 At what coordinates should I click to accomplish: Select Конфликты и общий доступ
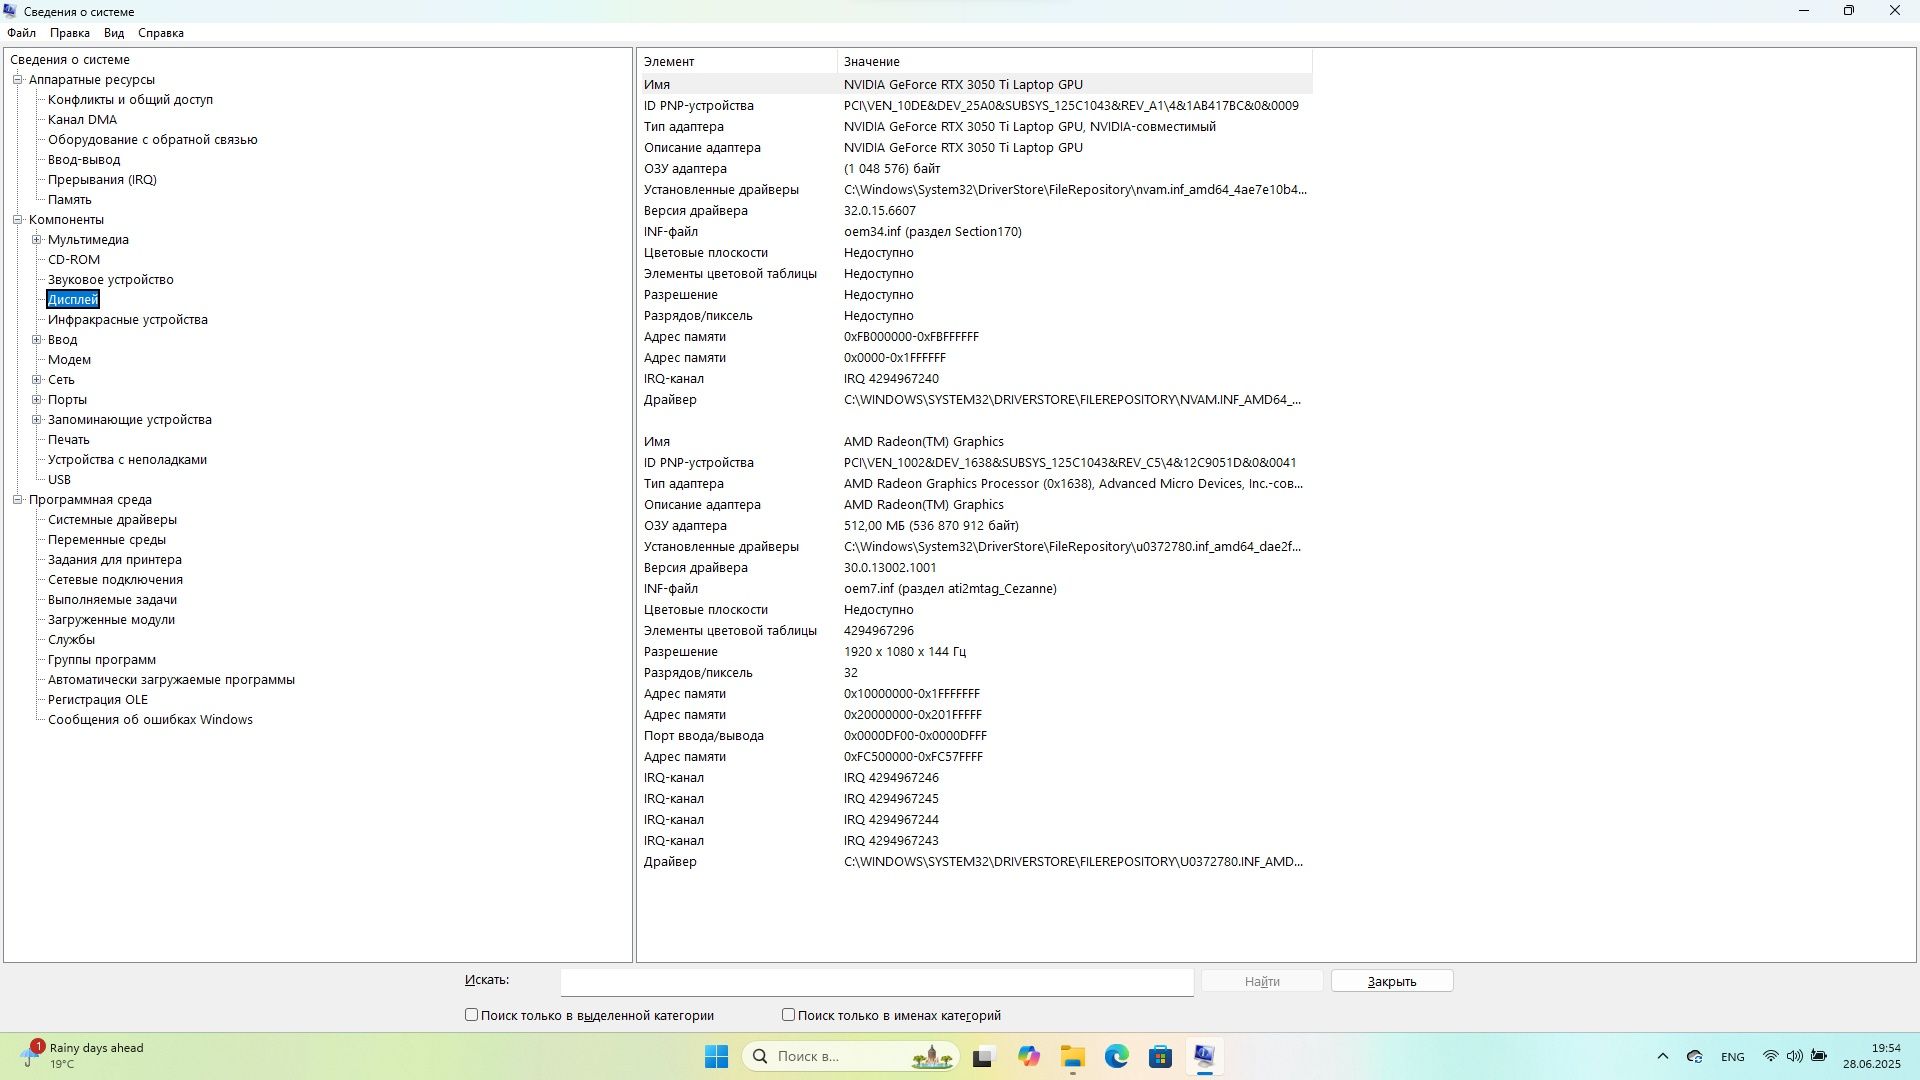(x=130, y=100)
